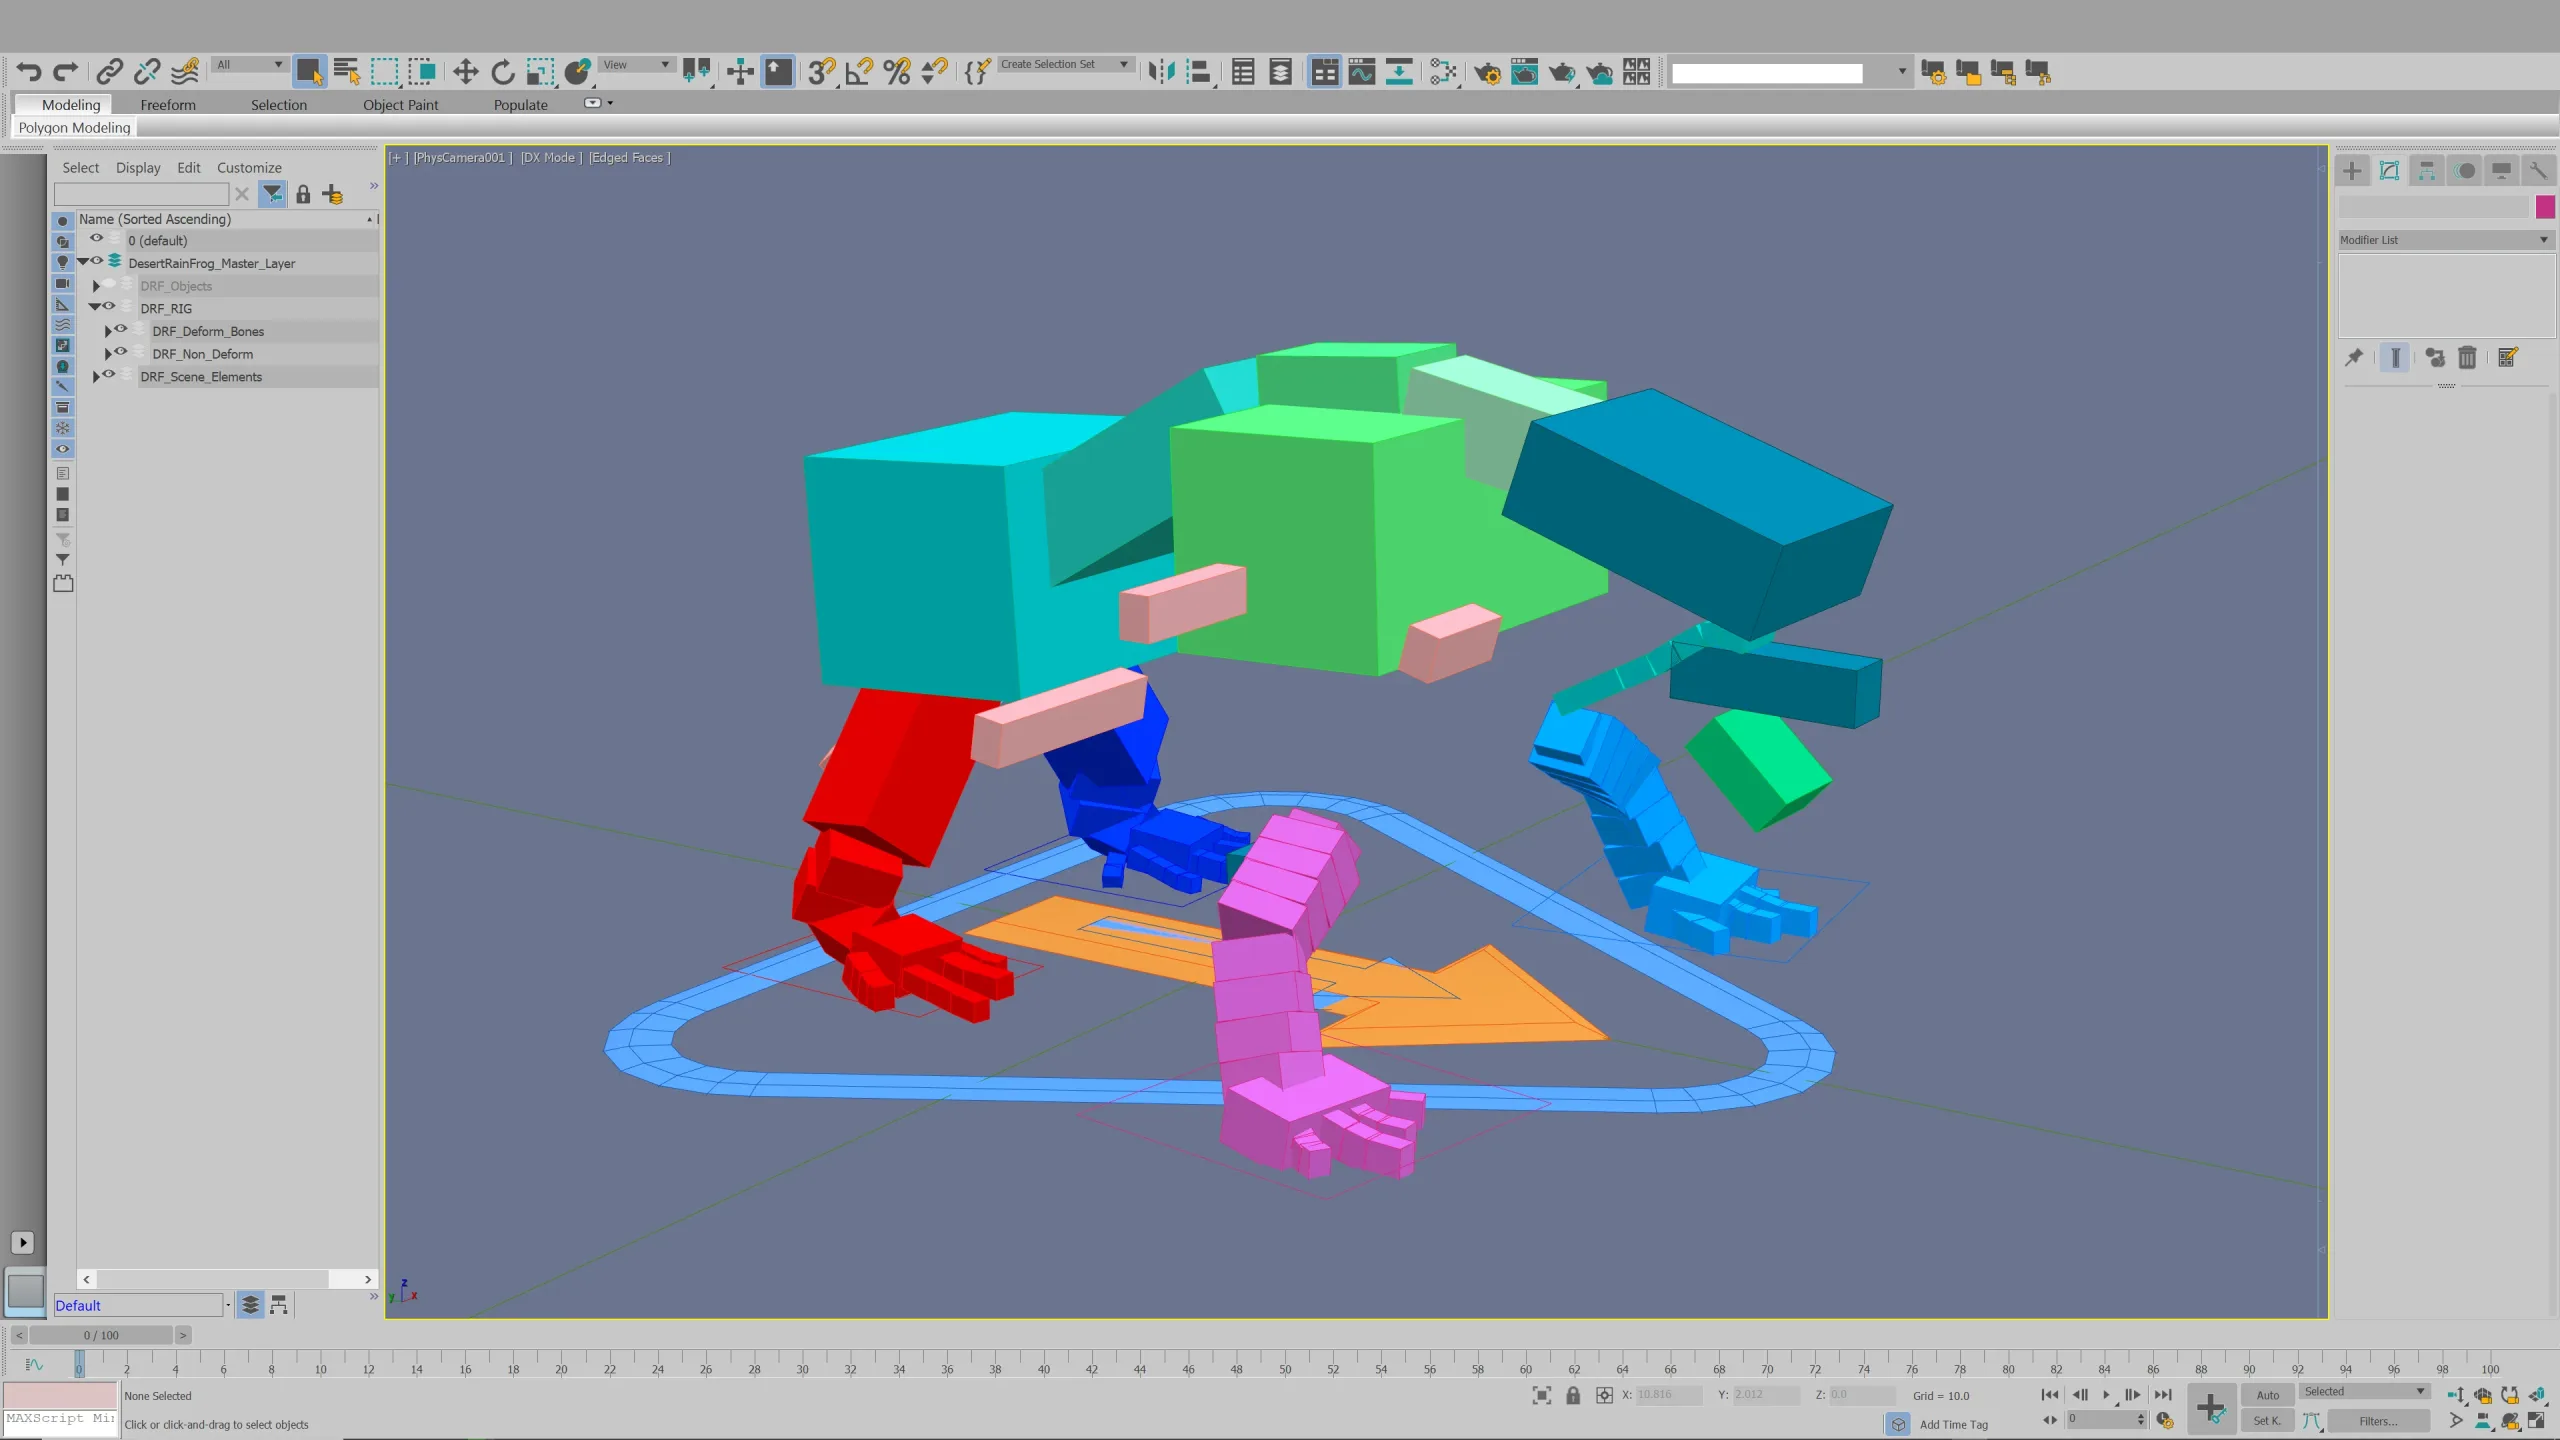The width and height of the screenshot is (2560, 1440).
Task: Click the Pin Stack icon
Action: coord(2354,358)
